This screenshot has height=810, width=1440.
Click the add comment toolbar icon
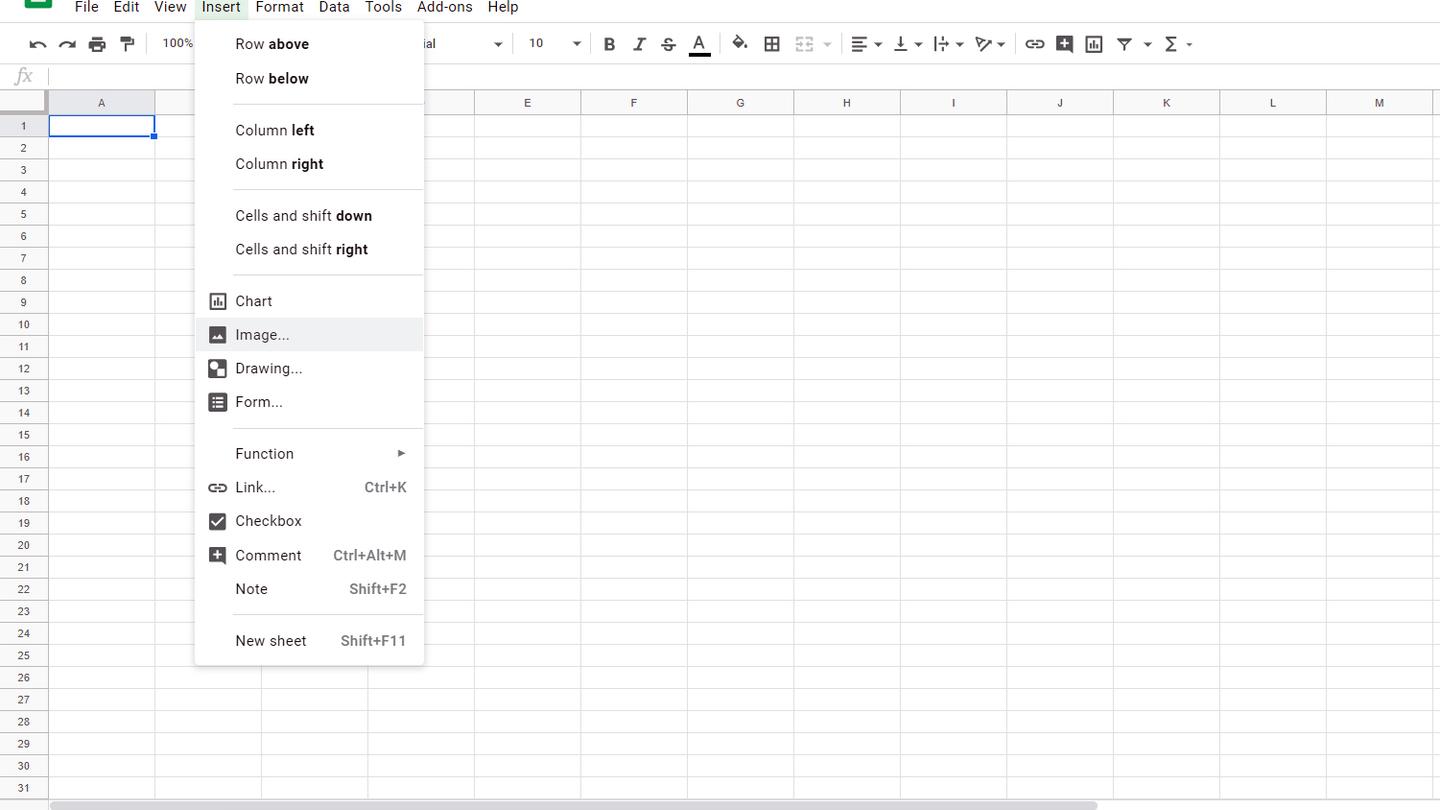[1064, 44]
